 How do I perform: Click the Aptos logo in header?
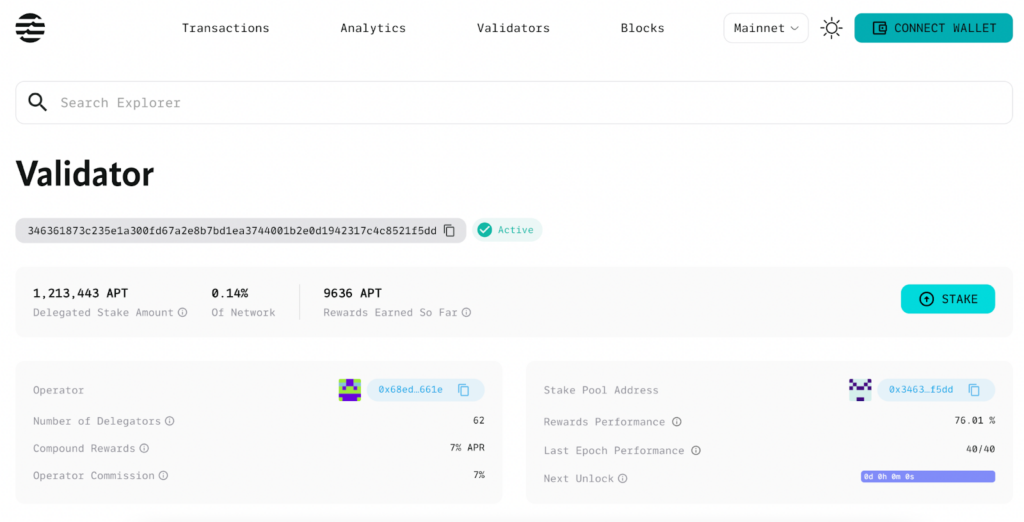coord(30,28)
